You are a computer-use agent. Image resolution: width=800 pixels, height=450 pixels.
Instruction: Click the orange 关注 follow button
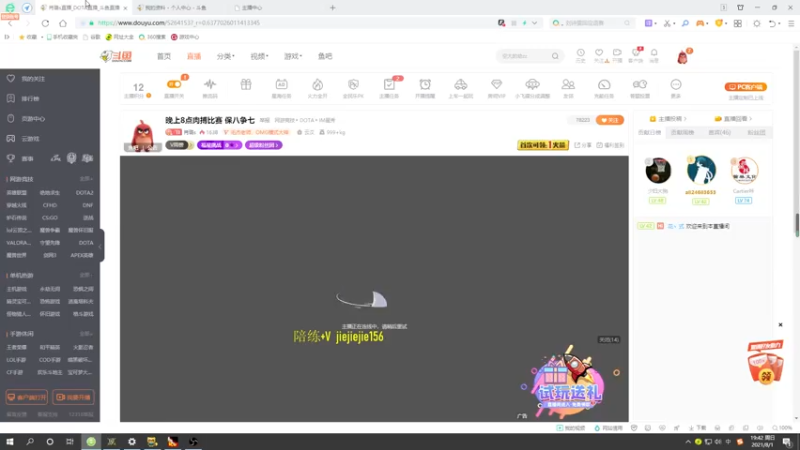click(610, 120)
